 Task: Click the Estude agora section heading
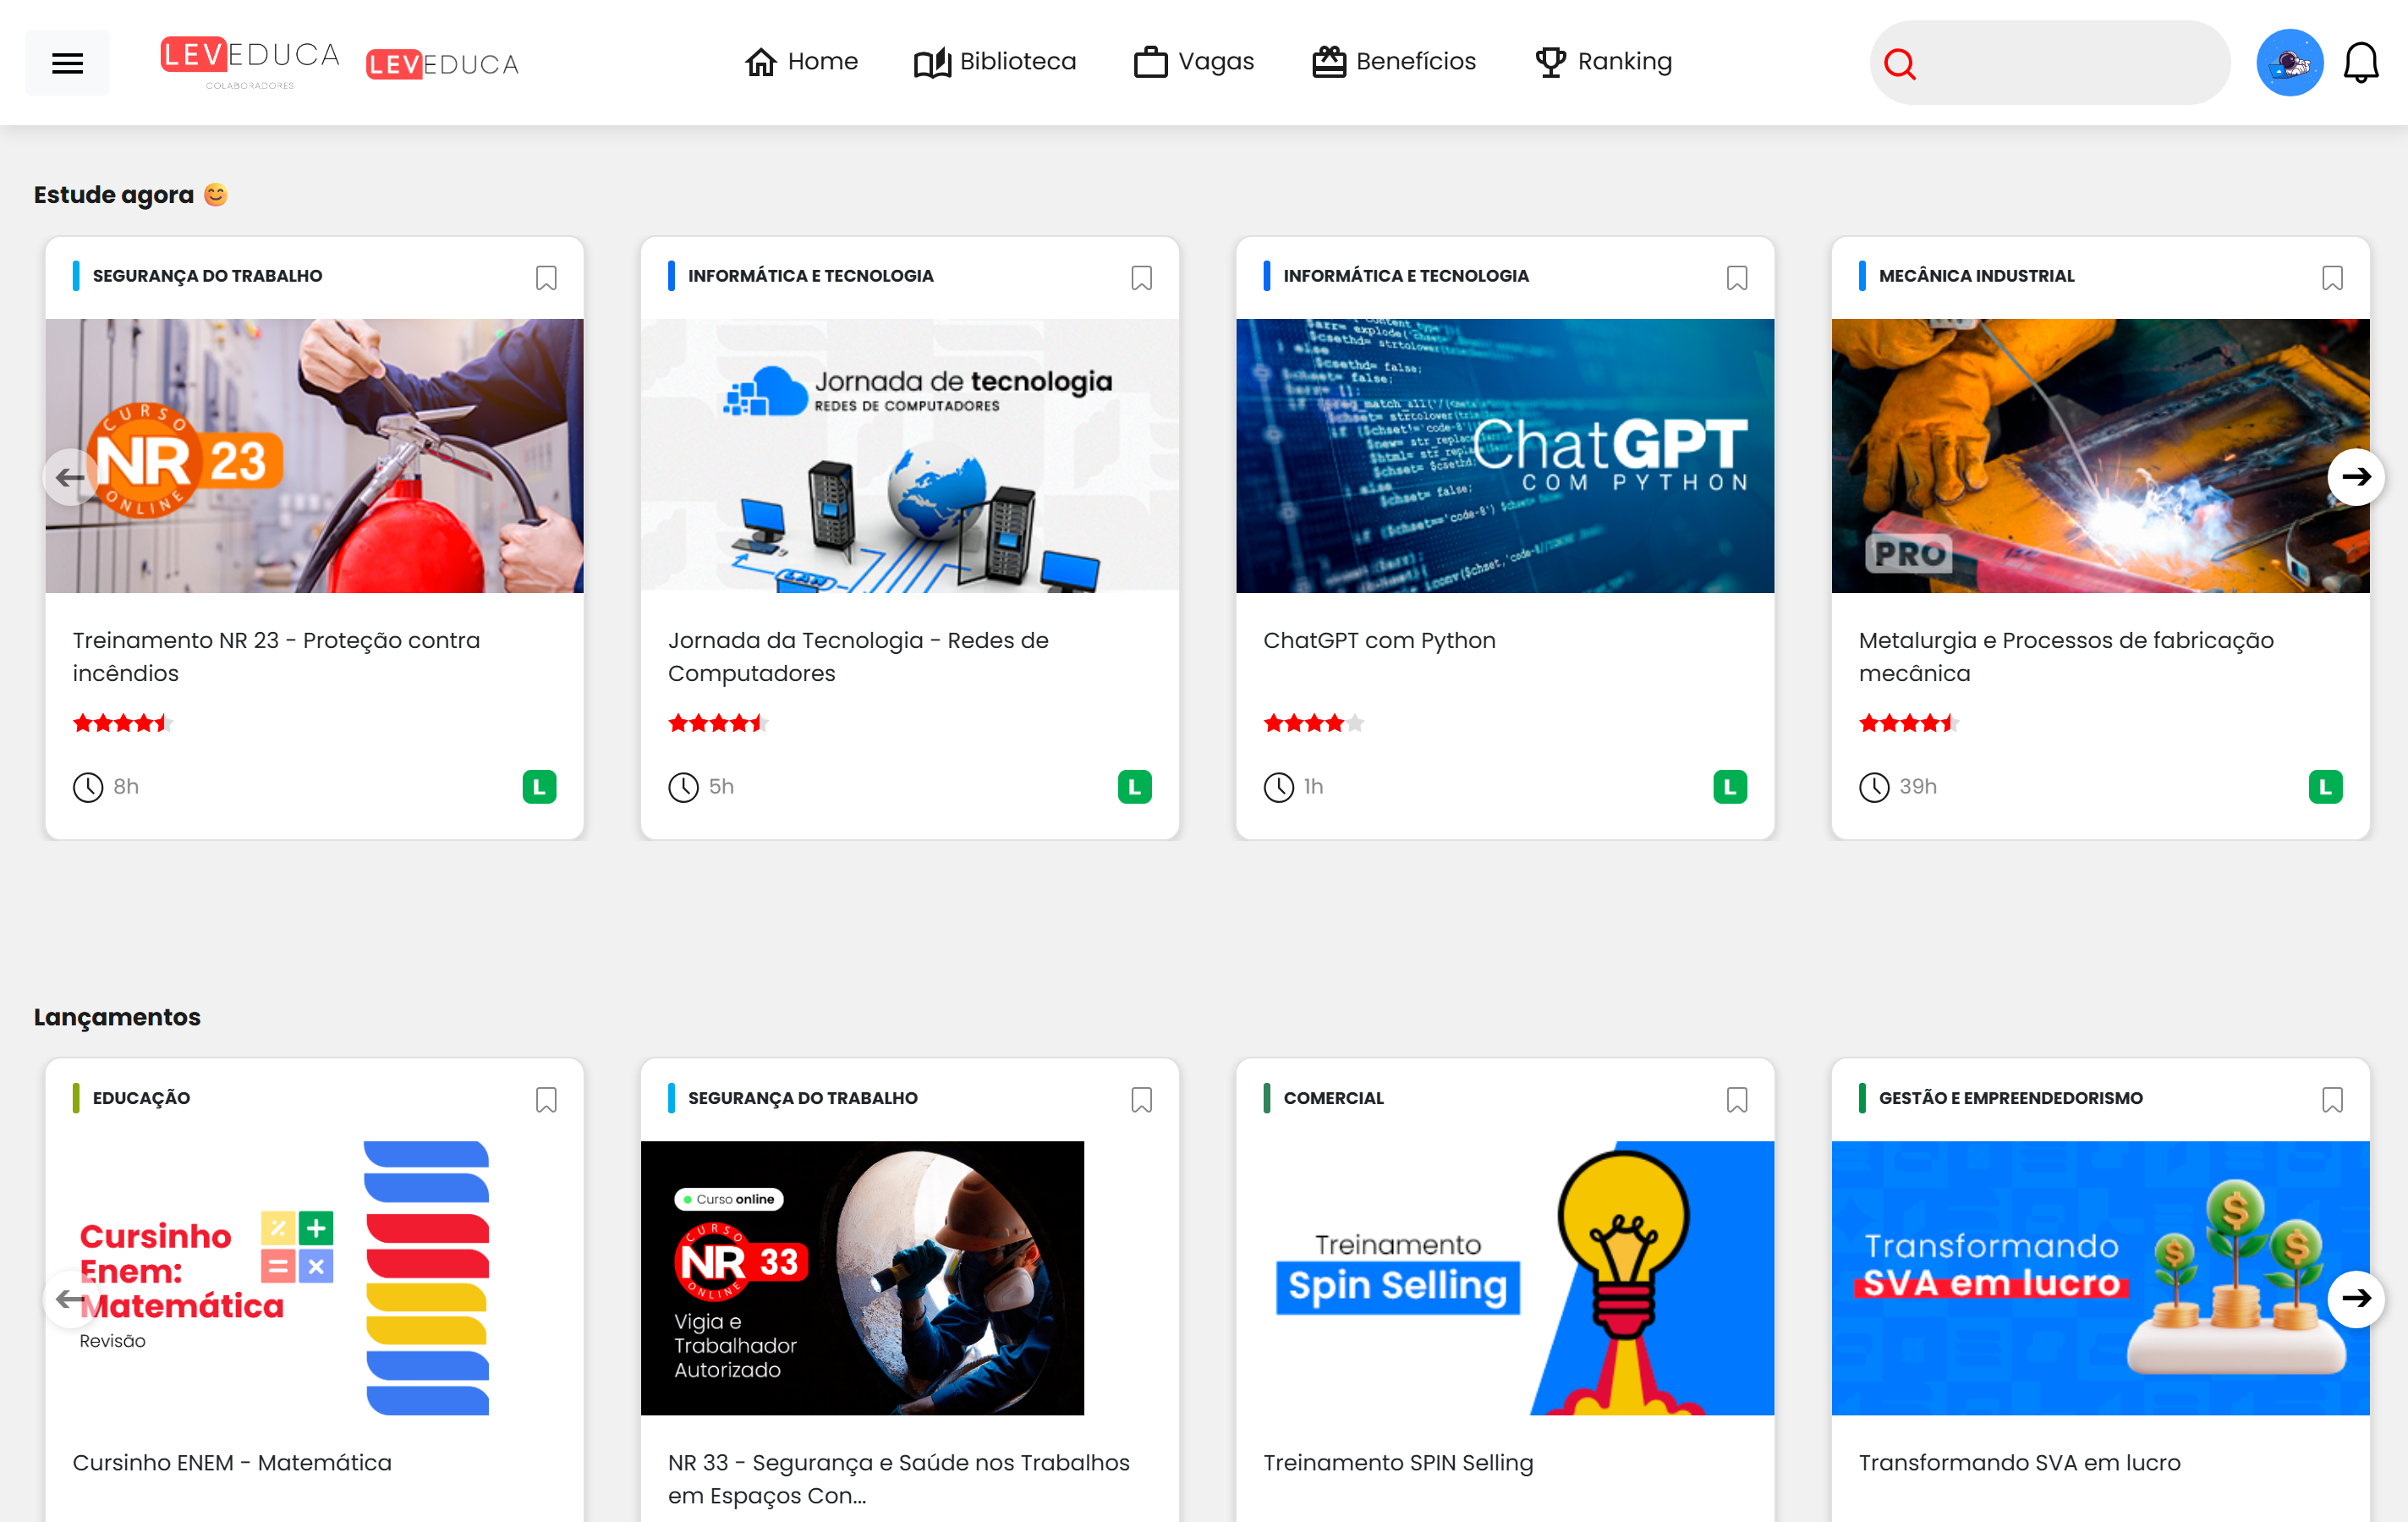[131, 195]
